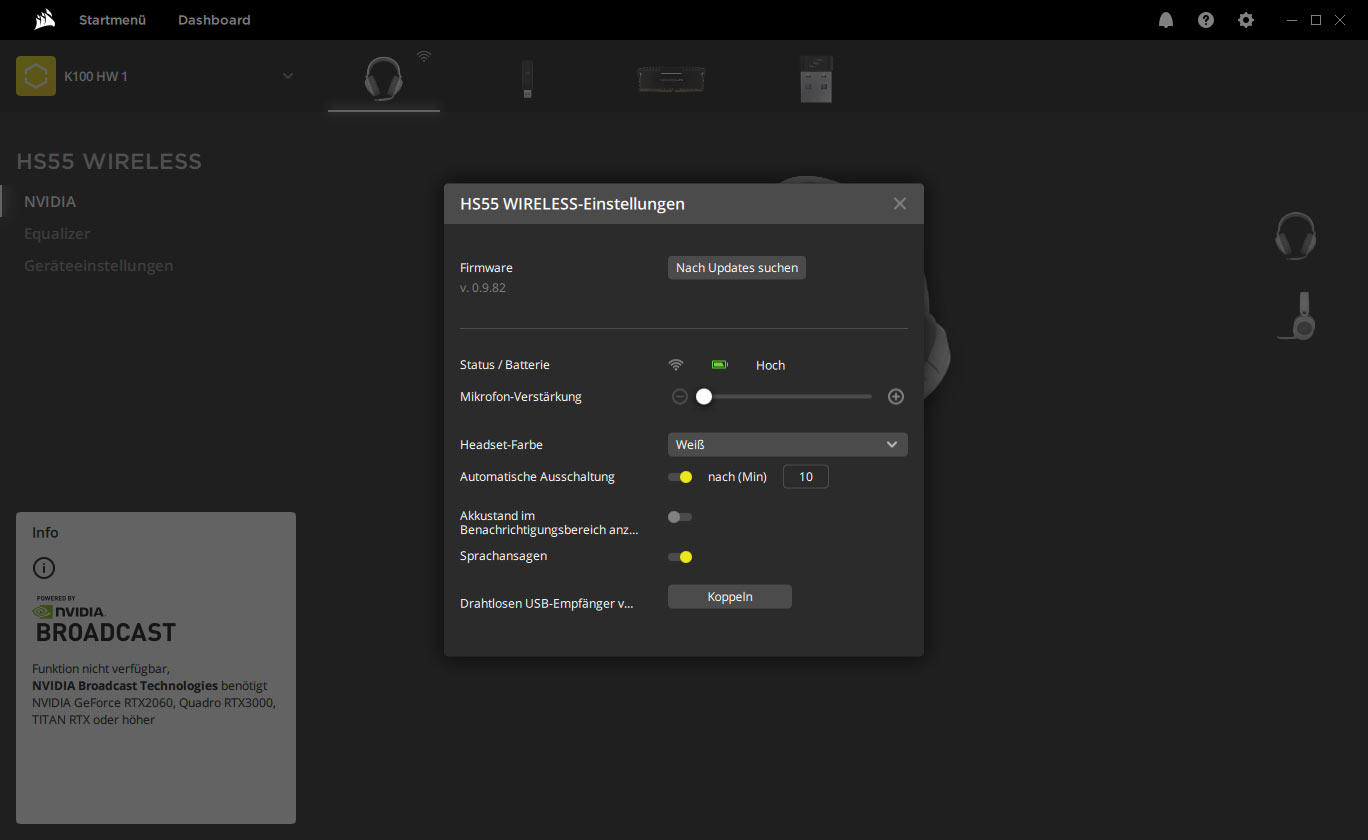Show side view headset with microphone thumbnail
Image resolution: width=1368 pixels, height=840 pixels.
[x=1298, y=316]
